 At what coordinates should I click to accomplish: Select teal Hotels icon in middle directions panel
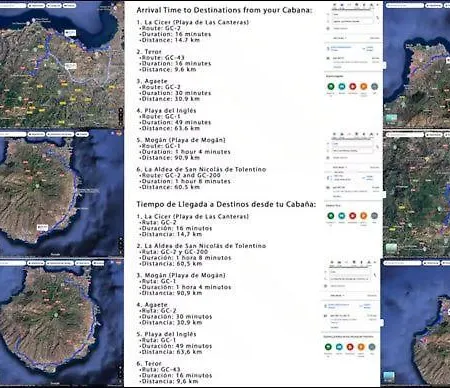342,216
